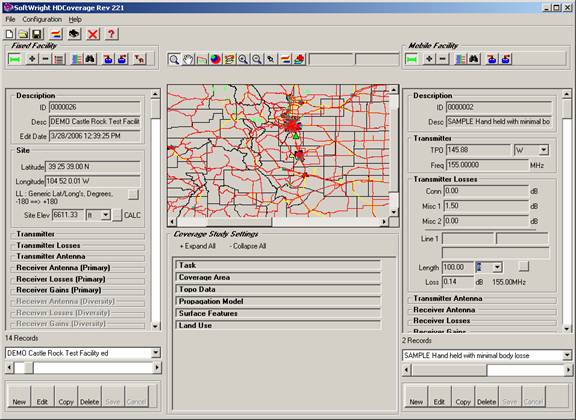Click the minus icon in Fixed Facility toolbar

click(45, 59)
